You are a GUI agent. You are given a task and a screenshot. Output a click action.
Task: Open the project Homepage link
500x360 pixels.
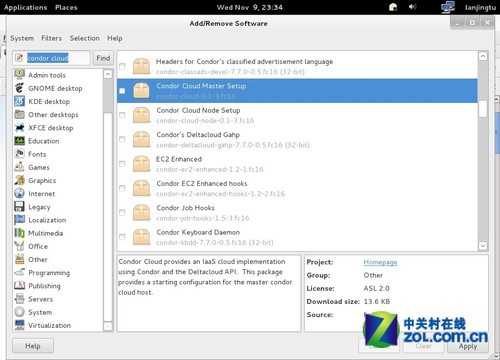point(380,262)
